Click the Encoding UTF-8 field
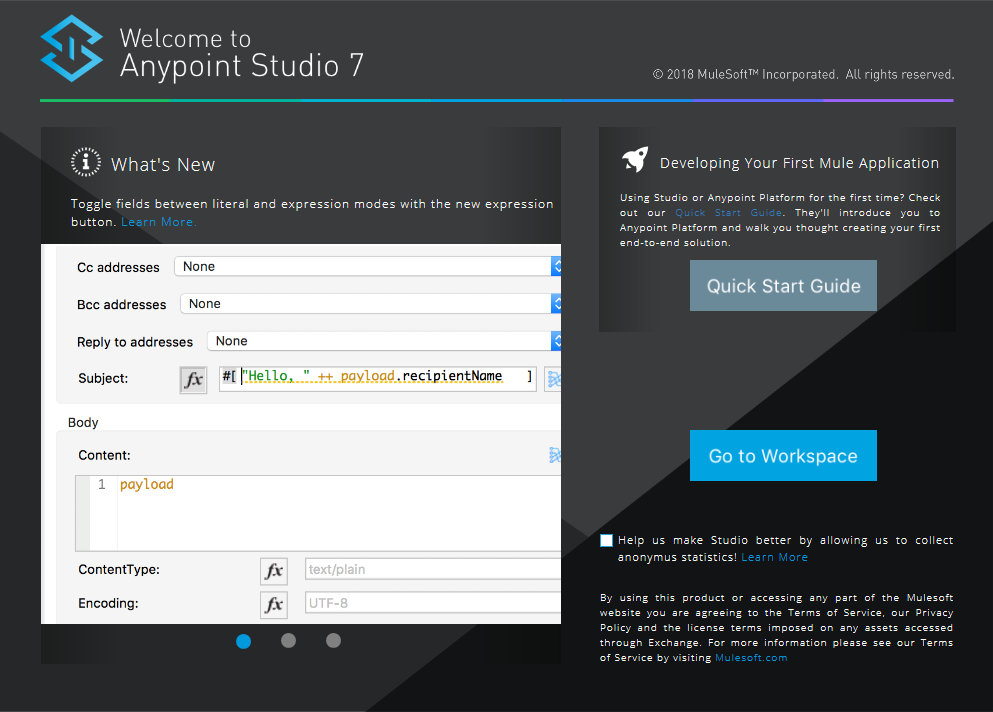This screenshot has width=993, height=712. (x=433, y=602)
